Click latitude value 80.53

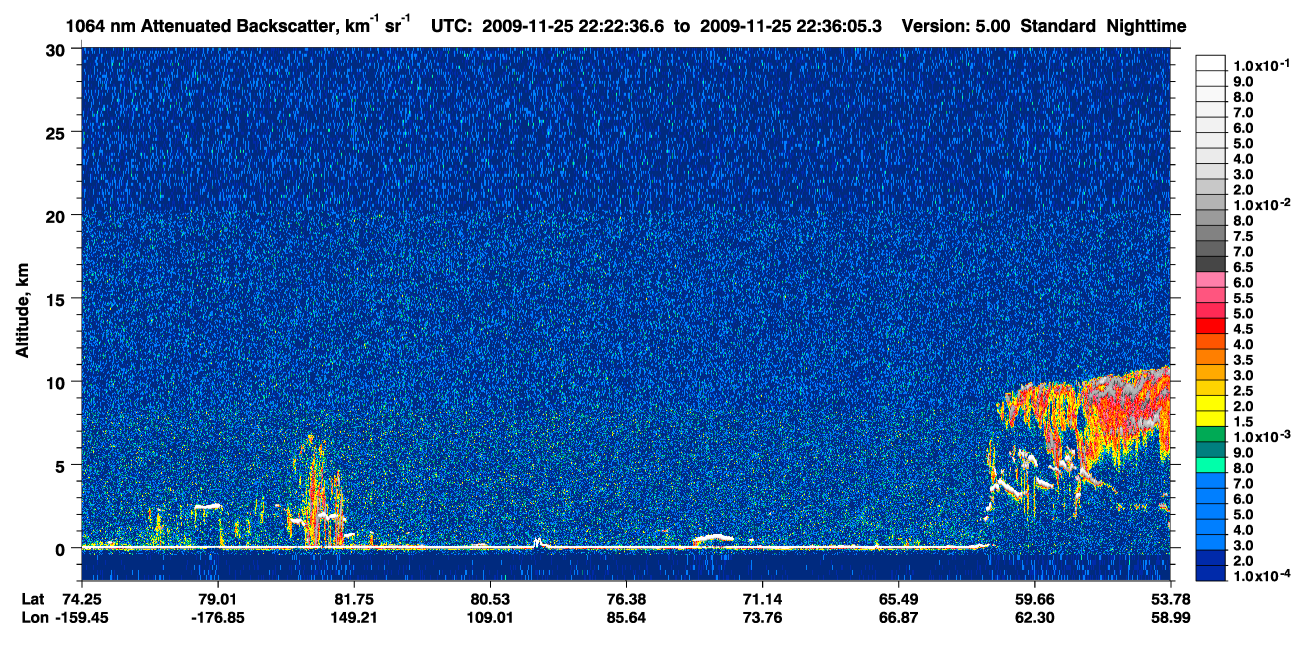click(490, 599)
